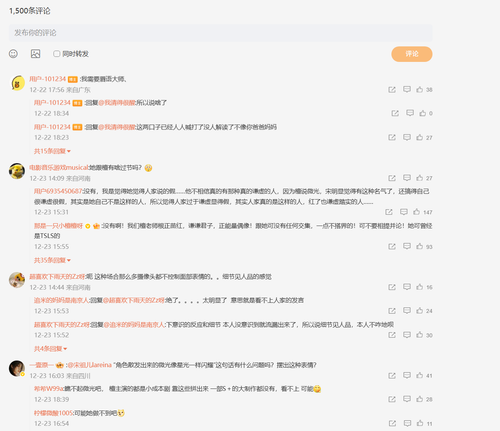Forward the reply posted 12-23 15:55
The image size is (500, 431).
(x=392, y=246)
